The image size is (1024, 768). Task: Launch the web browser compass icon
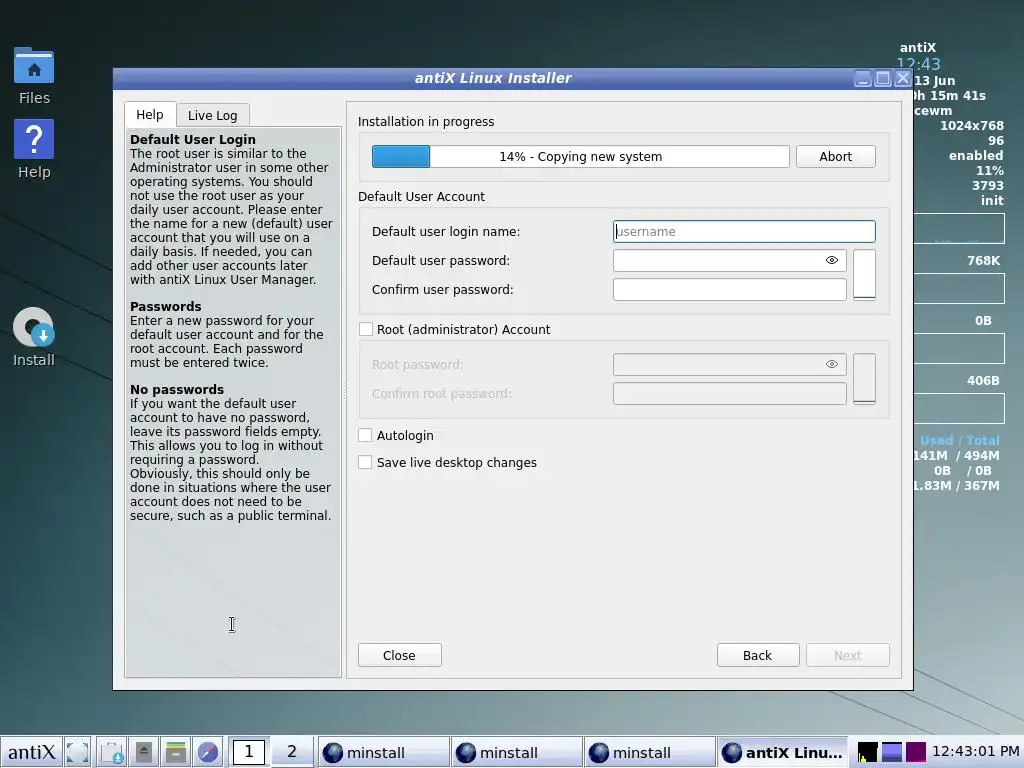(x=208, y=752)
